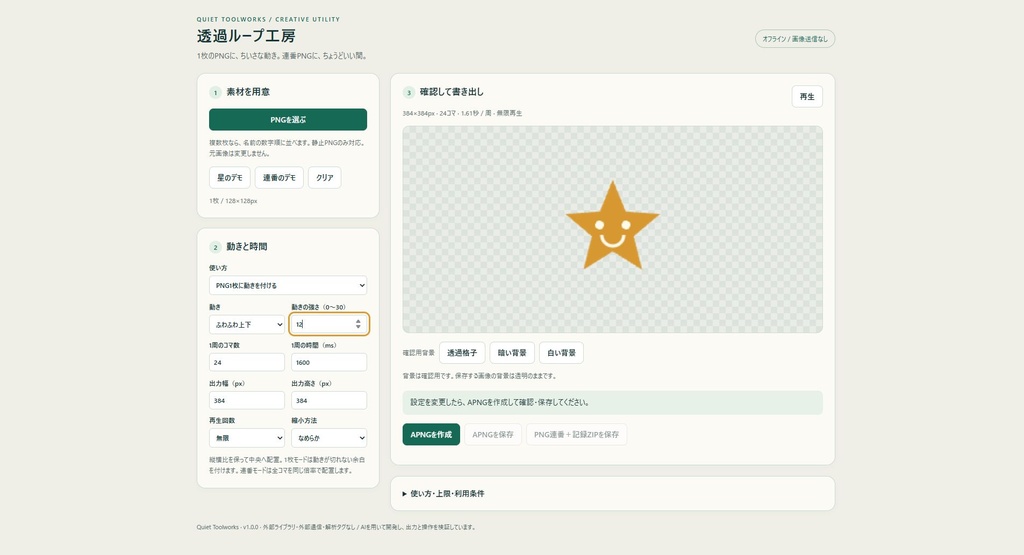Screen dimensions: 1024x555
Task: Click the APNGを作成 button
Action: 431,434
